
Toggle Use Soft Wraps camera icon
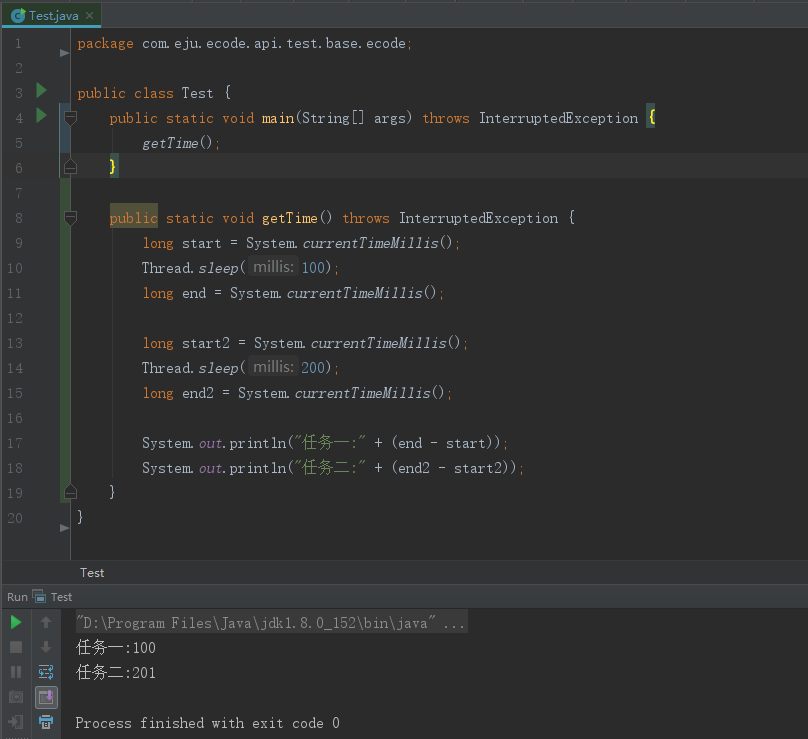[15, 697]
